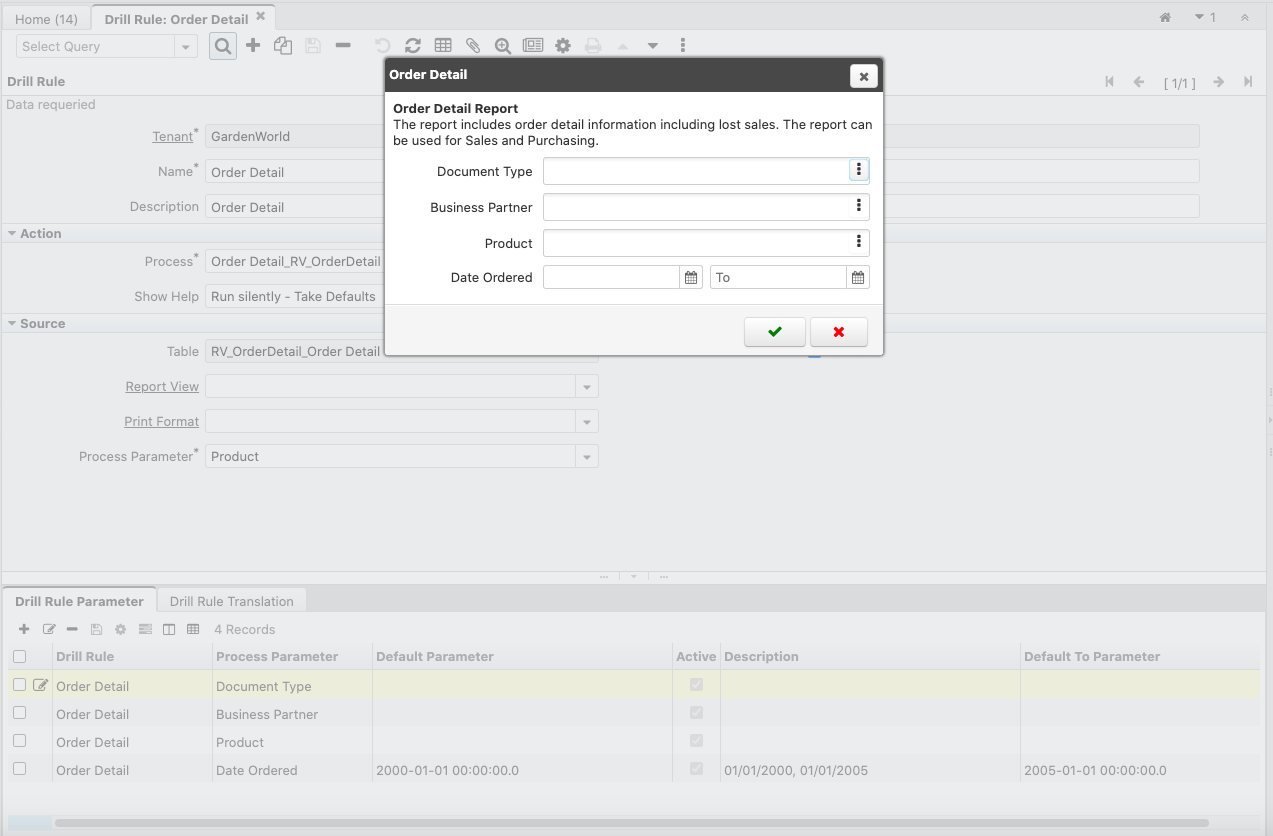1273x836 pixels.
Task: Click the Find record magnifier icon
Action: pos(223,46)
